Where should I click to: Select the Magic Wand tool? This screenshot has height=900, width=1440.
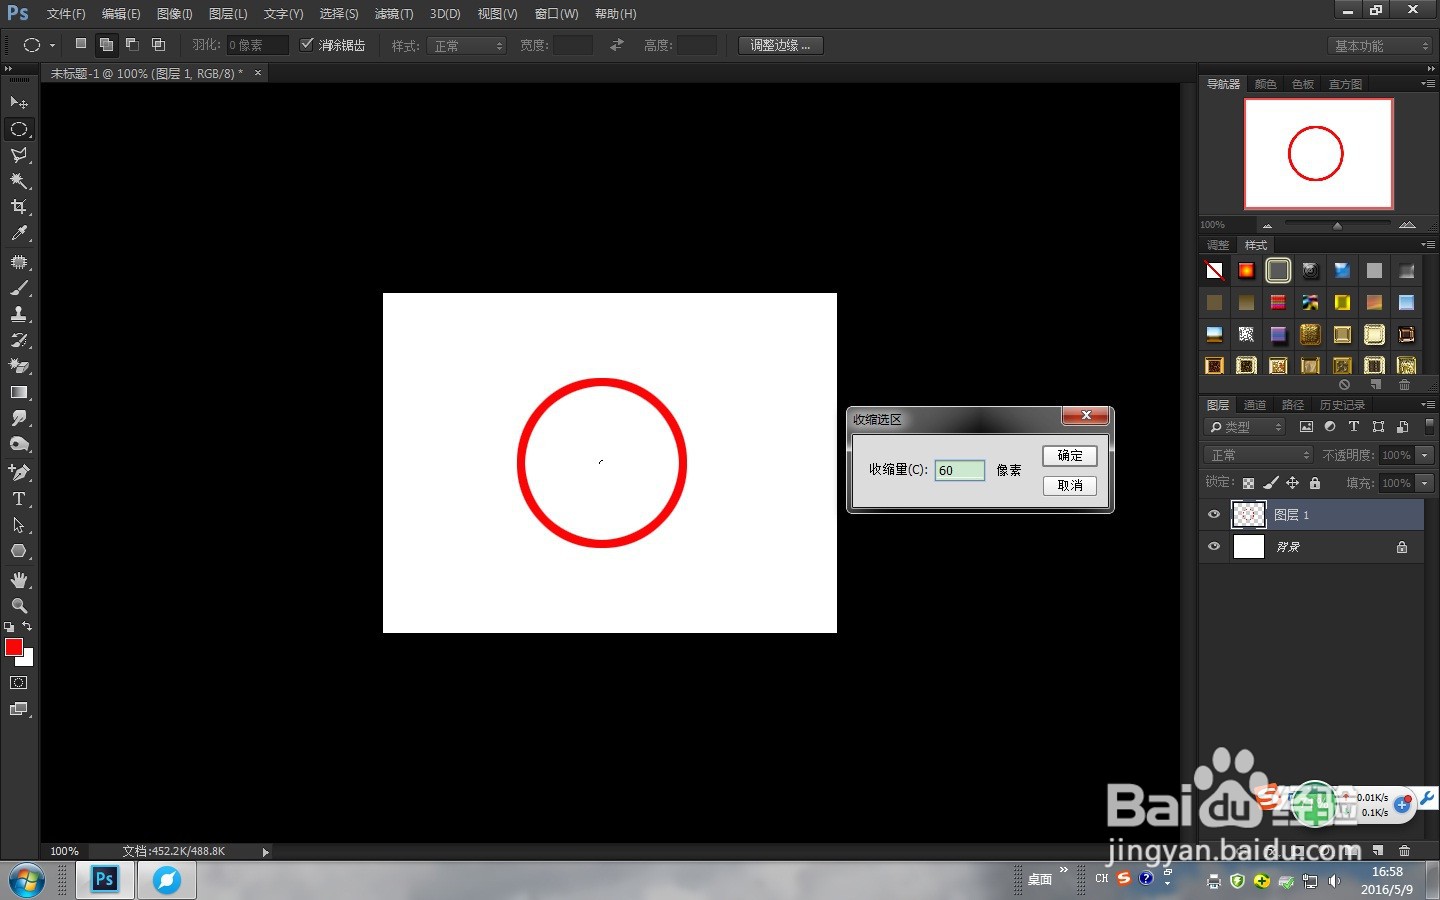pos(19,181)
